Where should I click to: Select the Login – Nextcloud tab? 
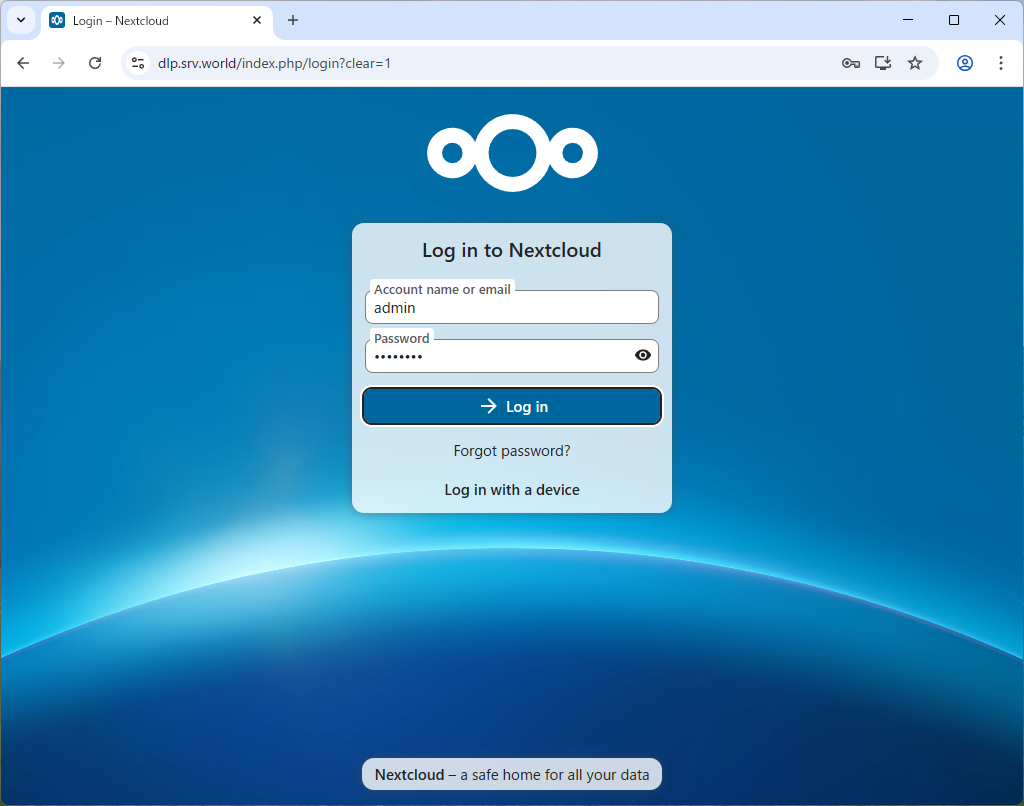[150, 20]
